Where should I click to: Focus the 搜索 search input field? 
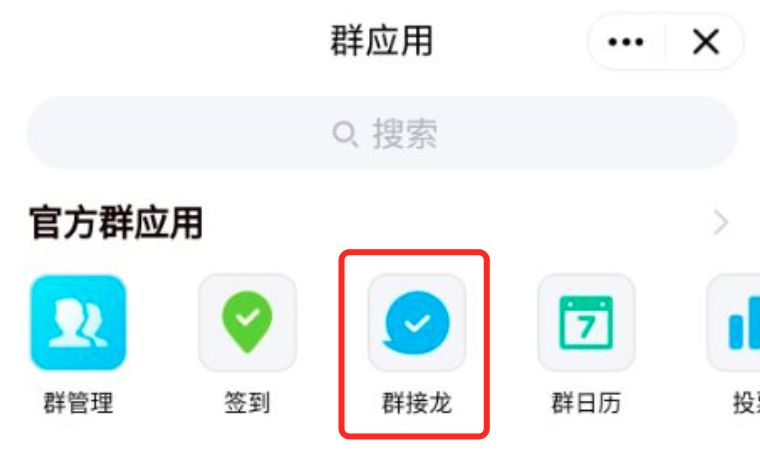pyautogui.click(x=382, y=133)
